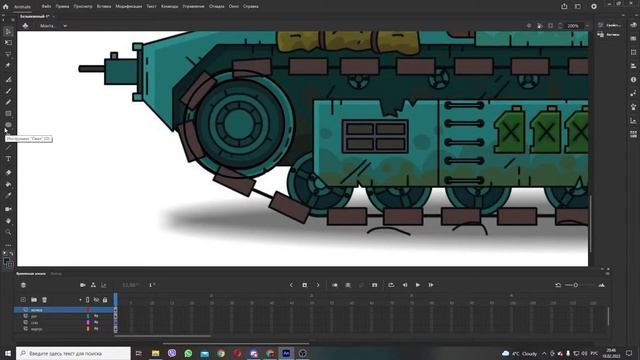
Task: Open the Properties panel button on right
Action: 609,25
